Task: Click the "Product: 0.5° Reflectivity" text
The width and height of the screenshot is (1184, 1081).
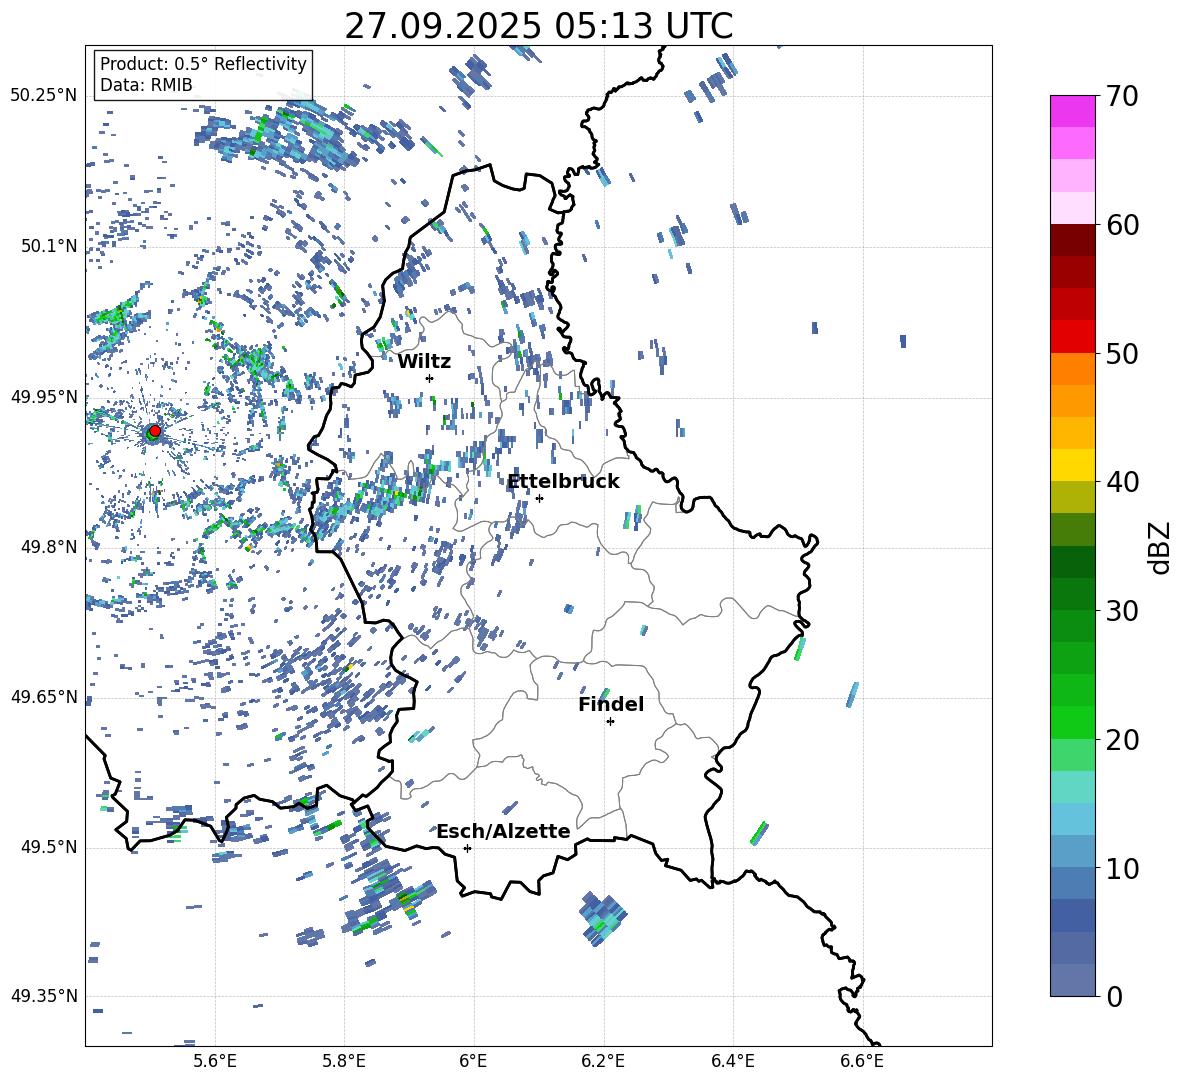Action: [203, 64]
